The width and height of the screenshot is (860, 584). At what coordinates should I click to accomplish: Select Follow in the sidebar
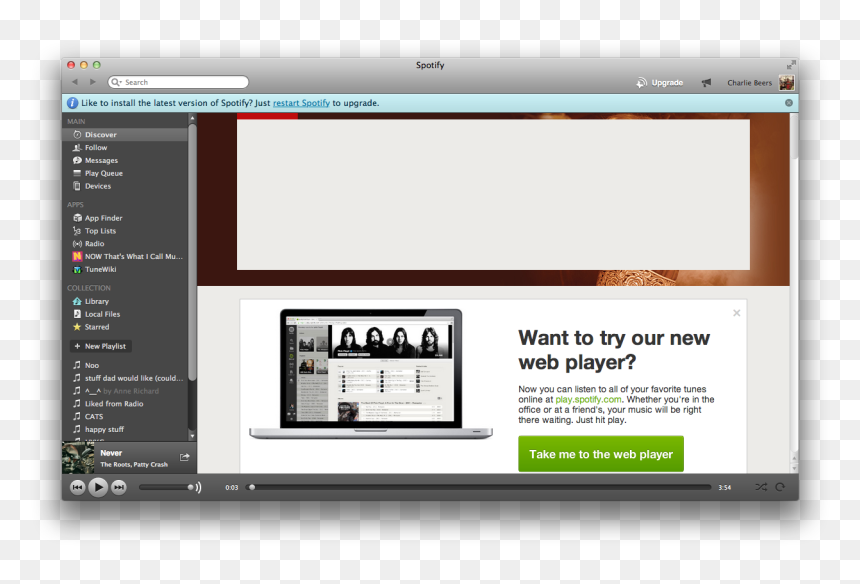pos(126,148)
